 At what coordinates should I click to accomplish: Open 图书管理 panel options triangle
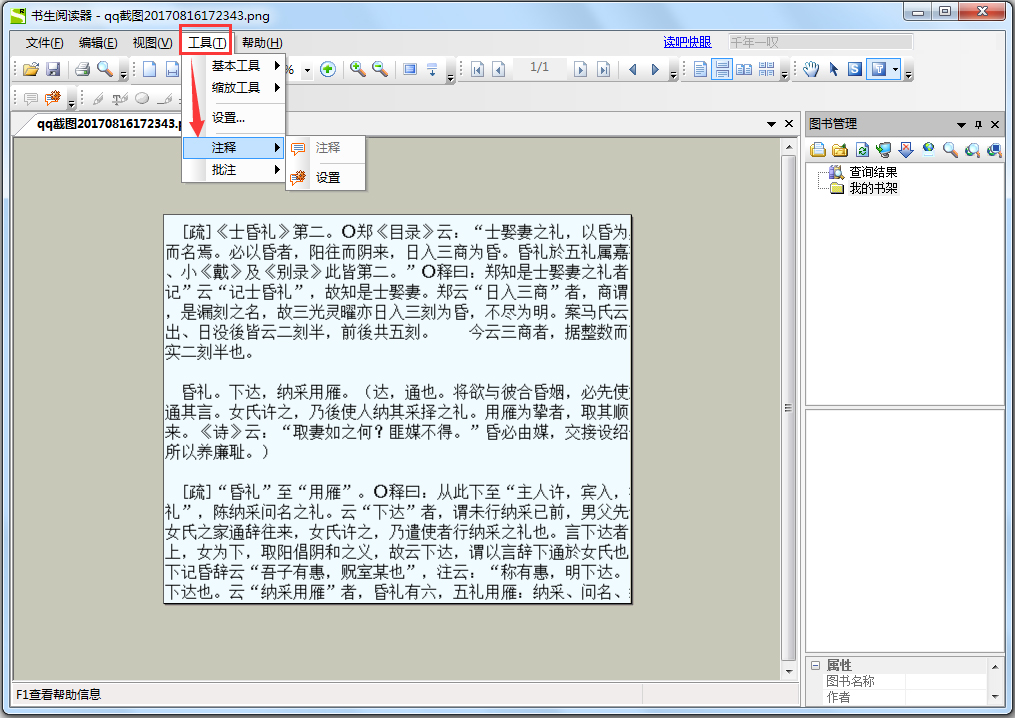coord(961,124)
